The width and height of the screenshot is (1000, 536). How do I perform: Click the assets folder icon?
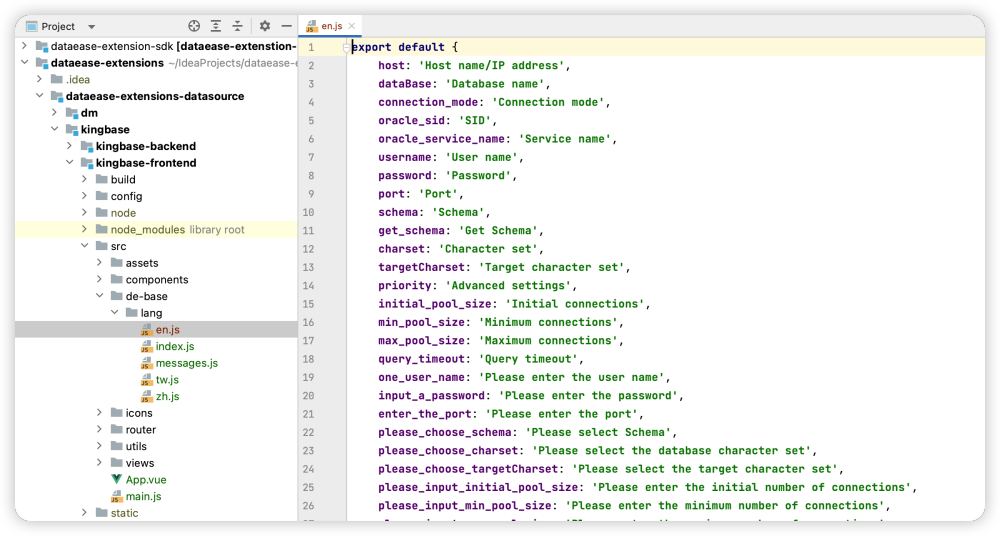click(x=116, y=262)
